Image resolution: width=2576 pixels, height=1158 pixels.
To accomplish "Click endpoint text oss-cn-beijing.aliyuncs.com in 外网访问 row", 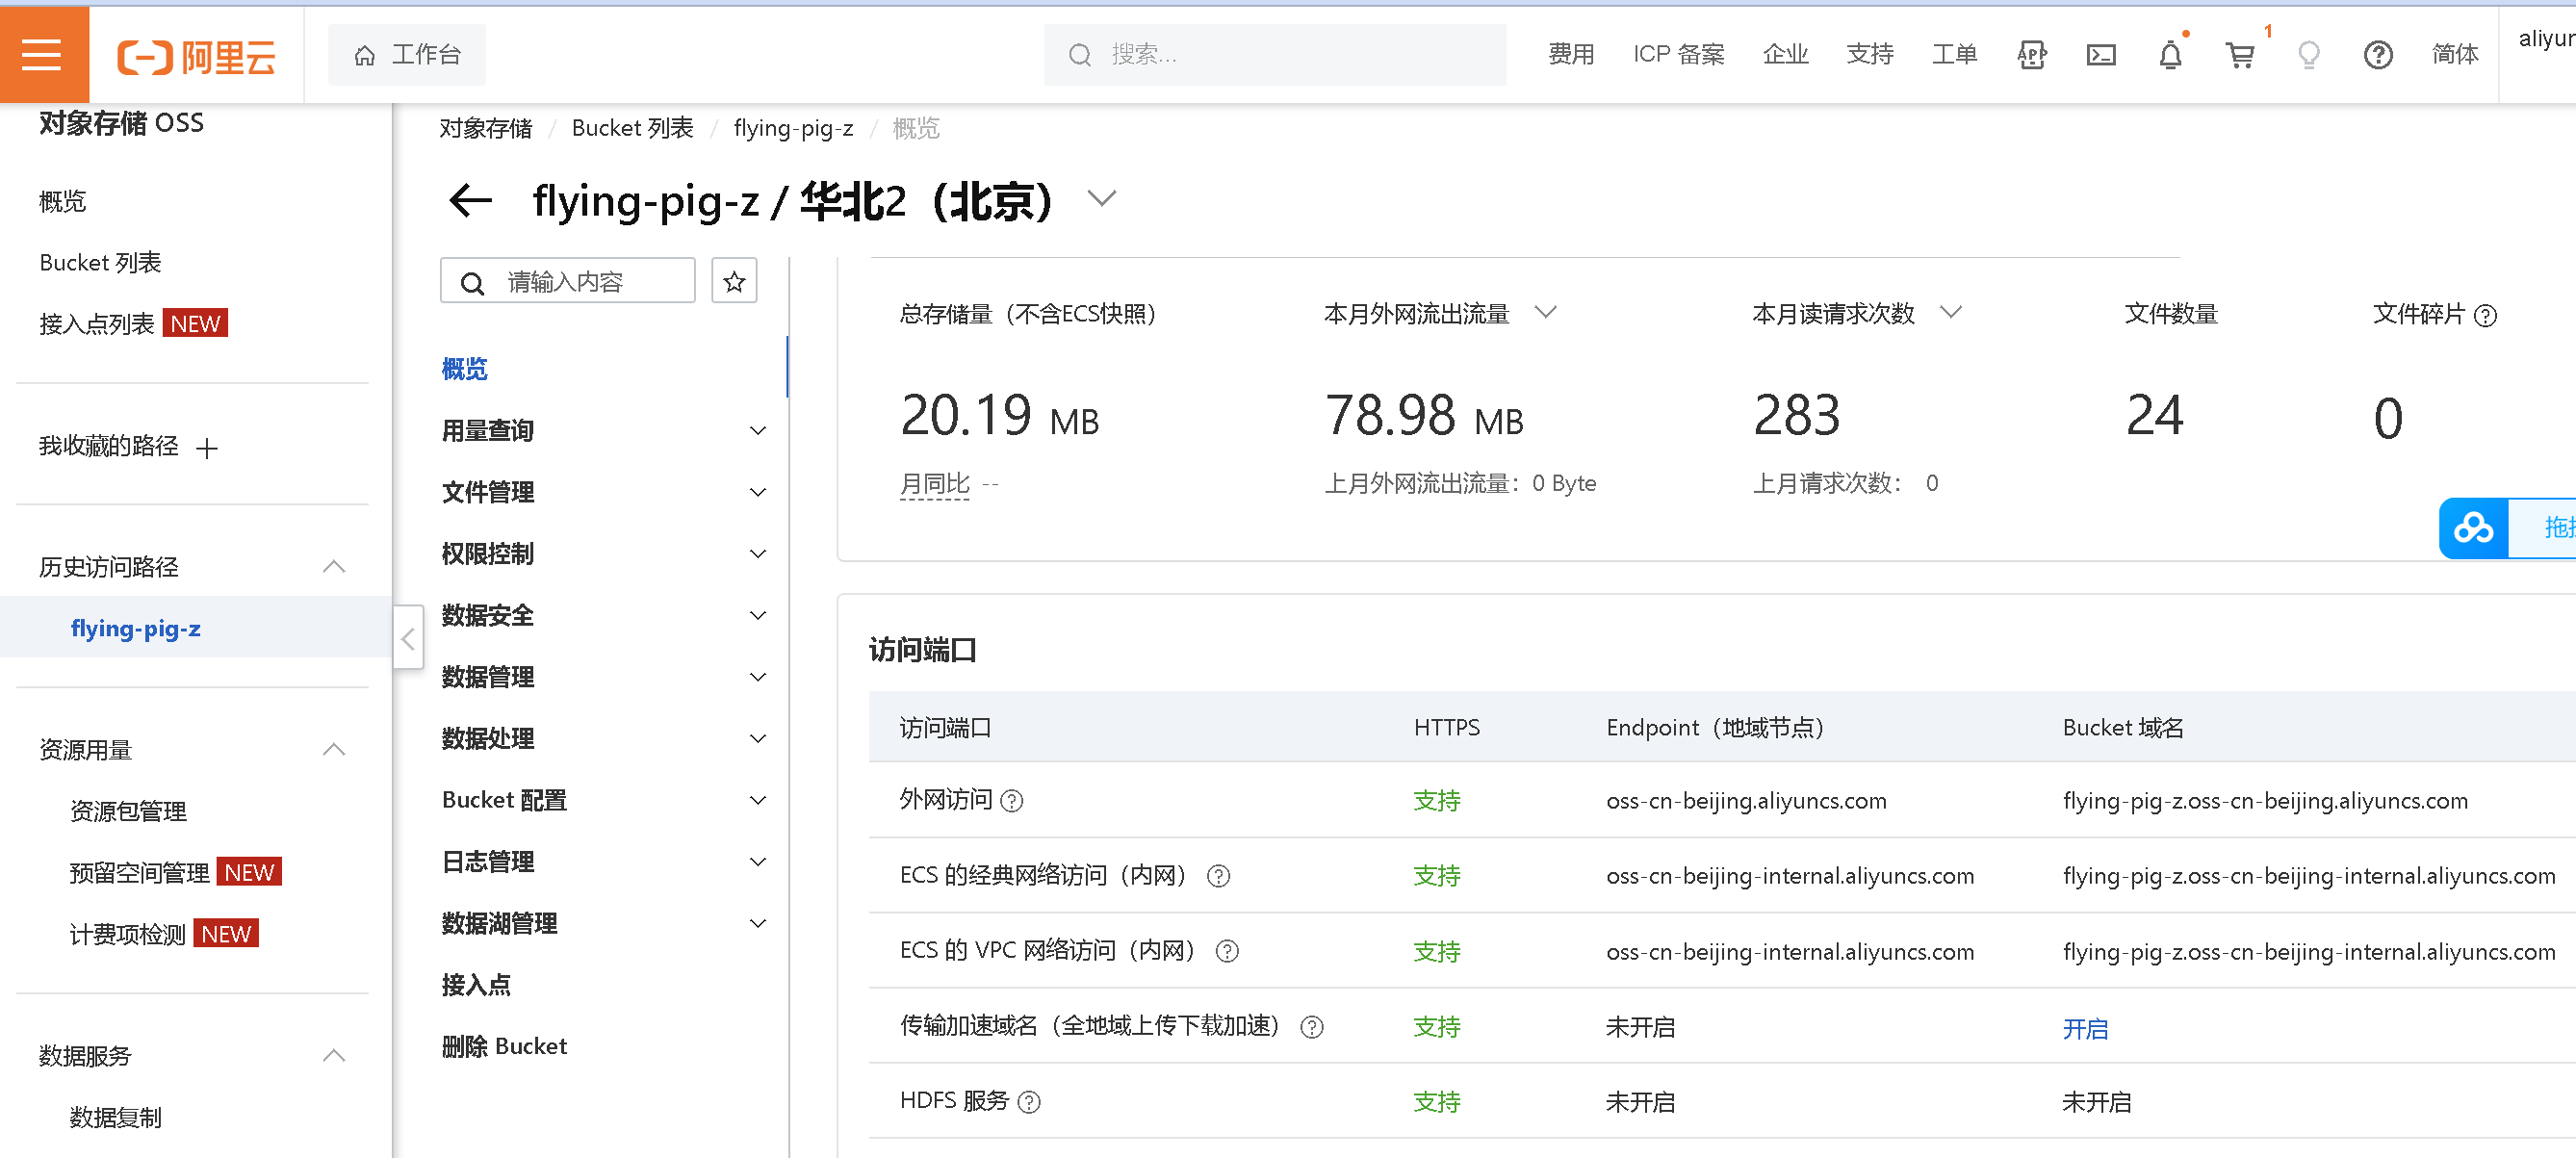I will 1746,801.
